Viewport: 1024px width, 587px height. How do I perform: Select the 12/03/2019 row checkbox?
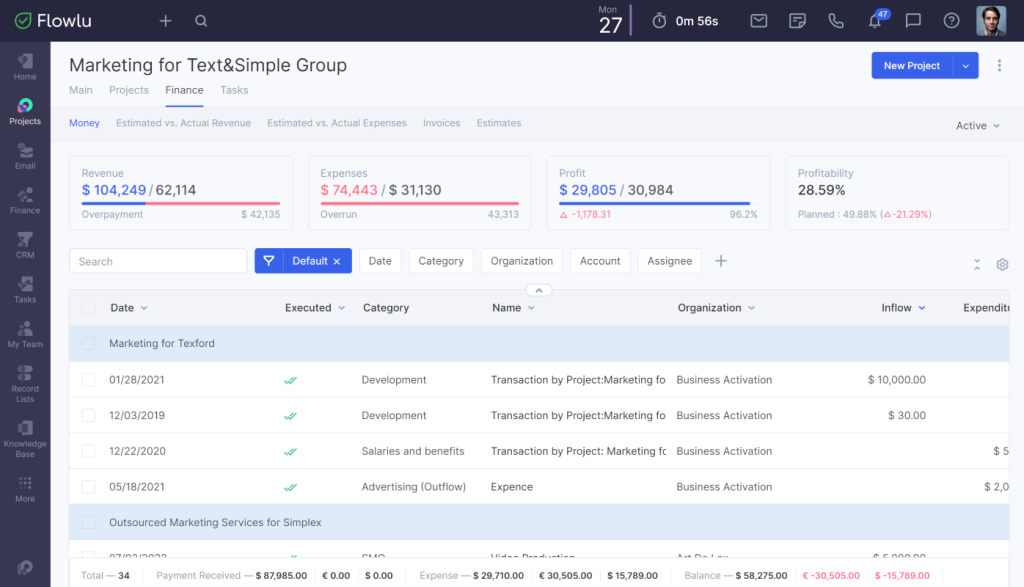(88, 415)
